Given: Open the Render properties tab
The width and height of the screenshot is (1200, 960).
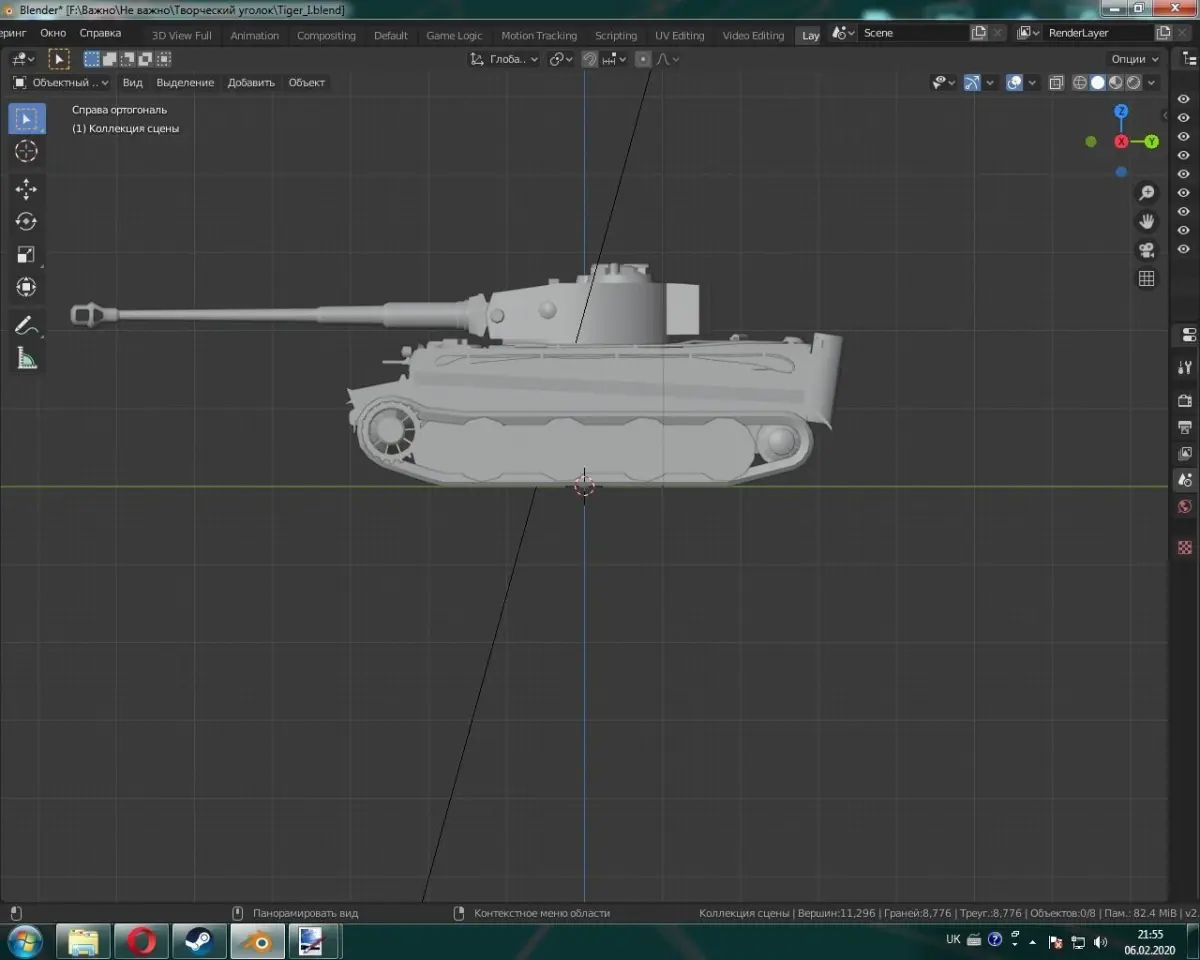Looking at the screenshot, I should point(1186,401).
